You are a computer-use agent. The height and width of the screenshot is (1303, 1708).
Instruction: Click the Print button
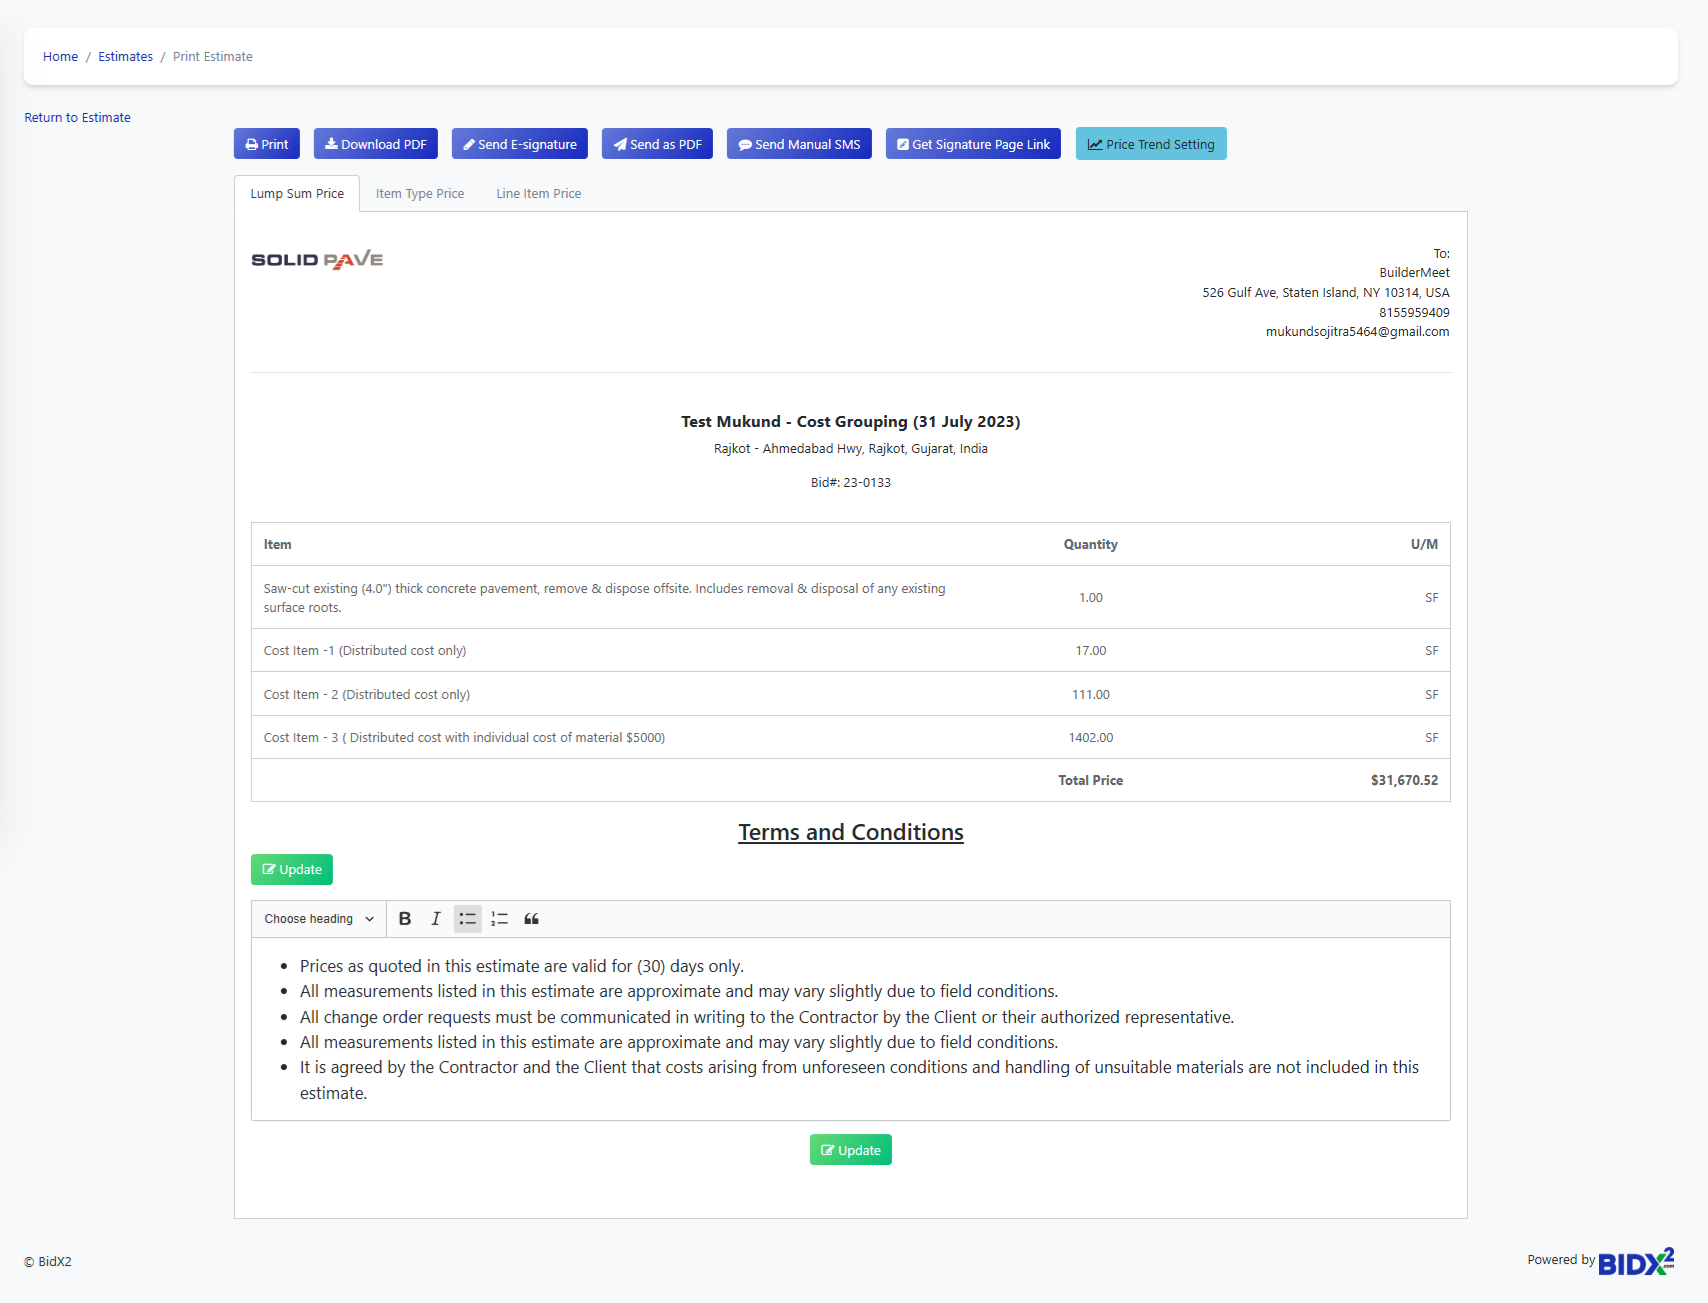[x=267, y=144]
